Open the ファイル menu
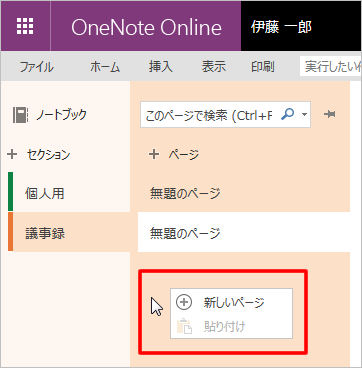 point(36,67)
